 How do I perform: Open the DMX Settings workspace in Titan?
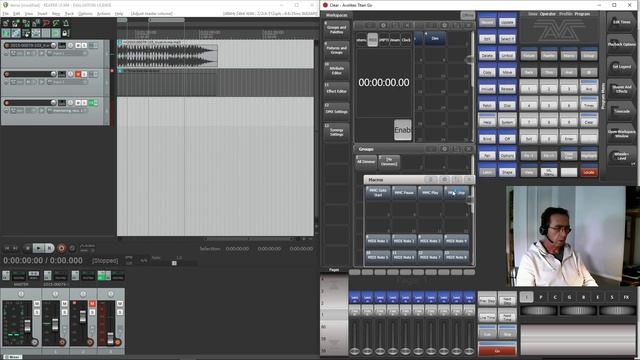pyautogui.click(x=336, y=111)
